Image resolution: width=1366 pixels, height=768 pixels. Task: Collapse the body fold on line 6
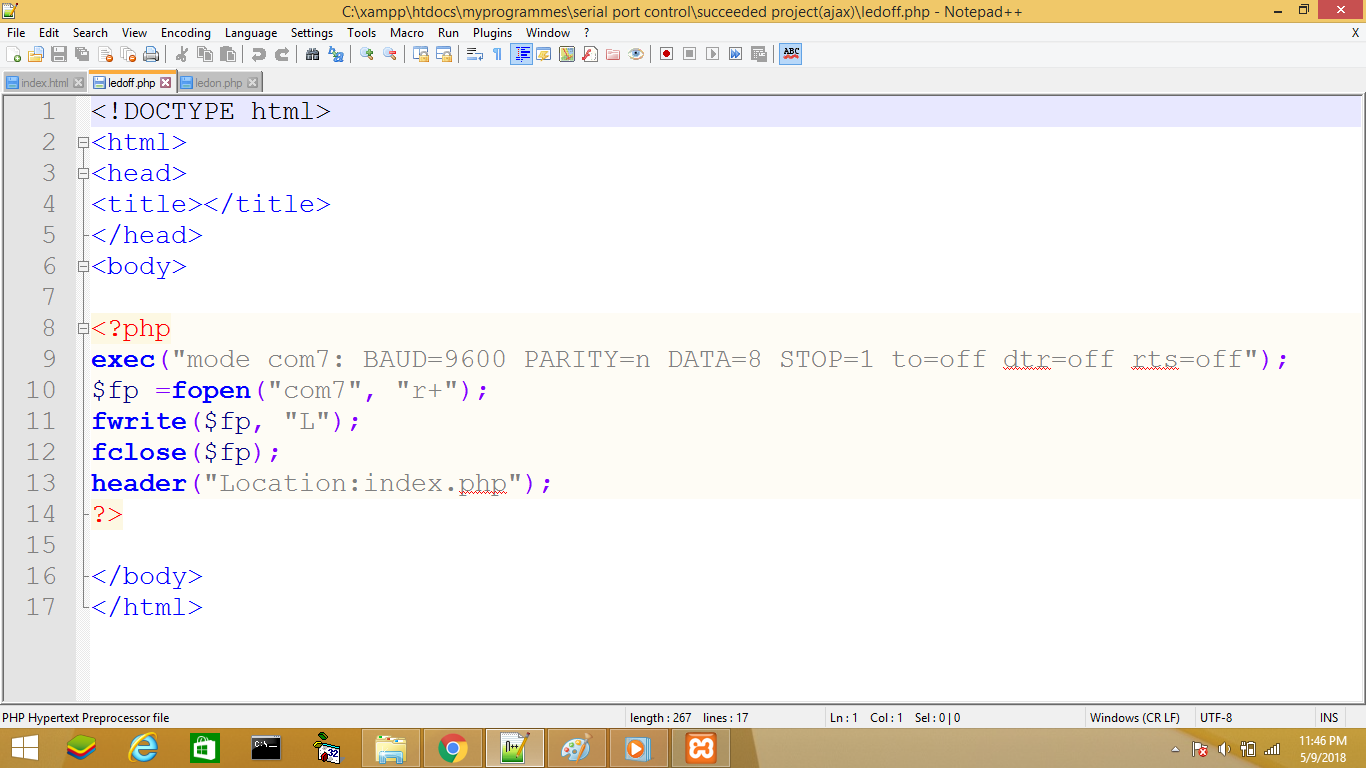coord(83,267)
